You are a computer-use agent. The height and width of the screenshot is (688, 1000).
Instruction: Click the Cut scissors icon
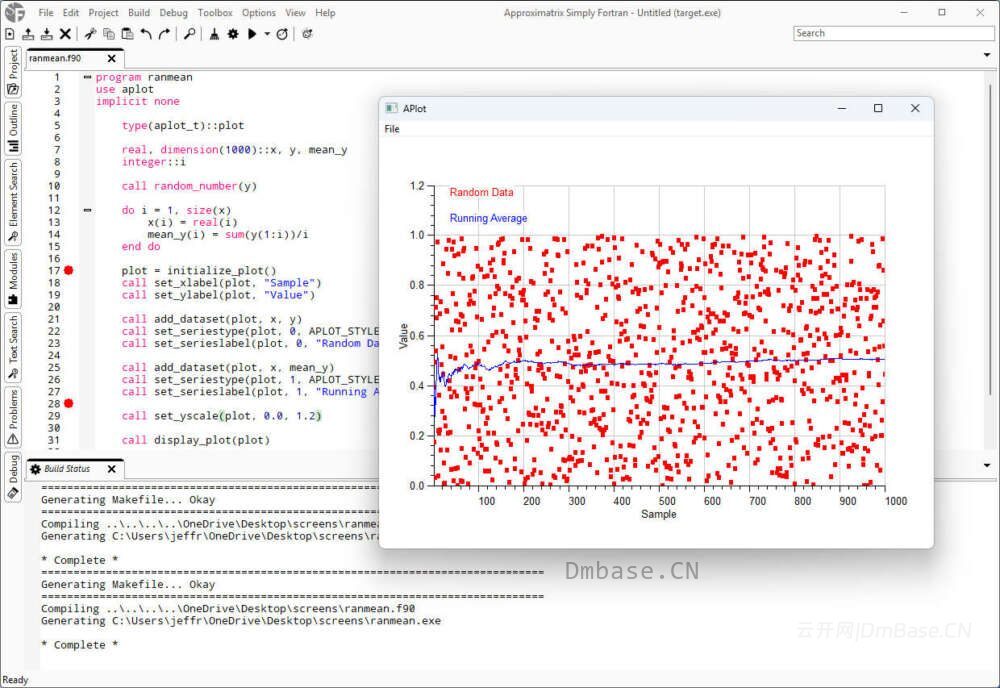pyautogui.click(x=90, y=34)
